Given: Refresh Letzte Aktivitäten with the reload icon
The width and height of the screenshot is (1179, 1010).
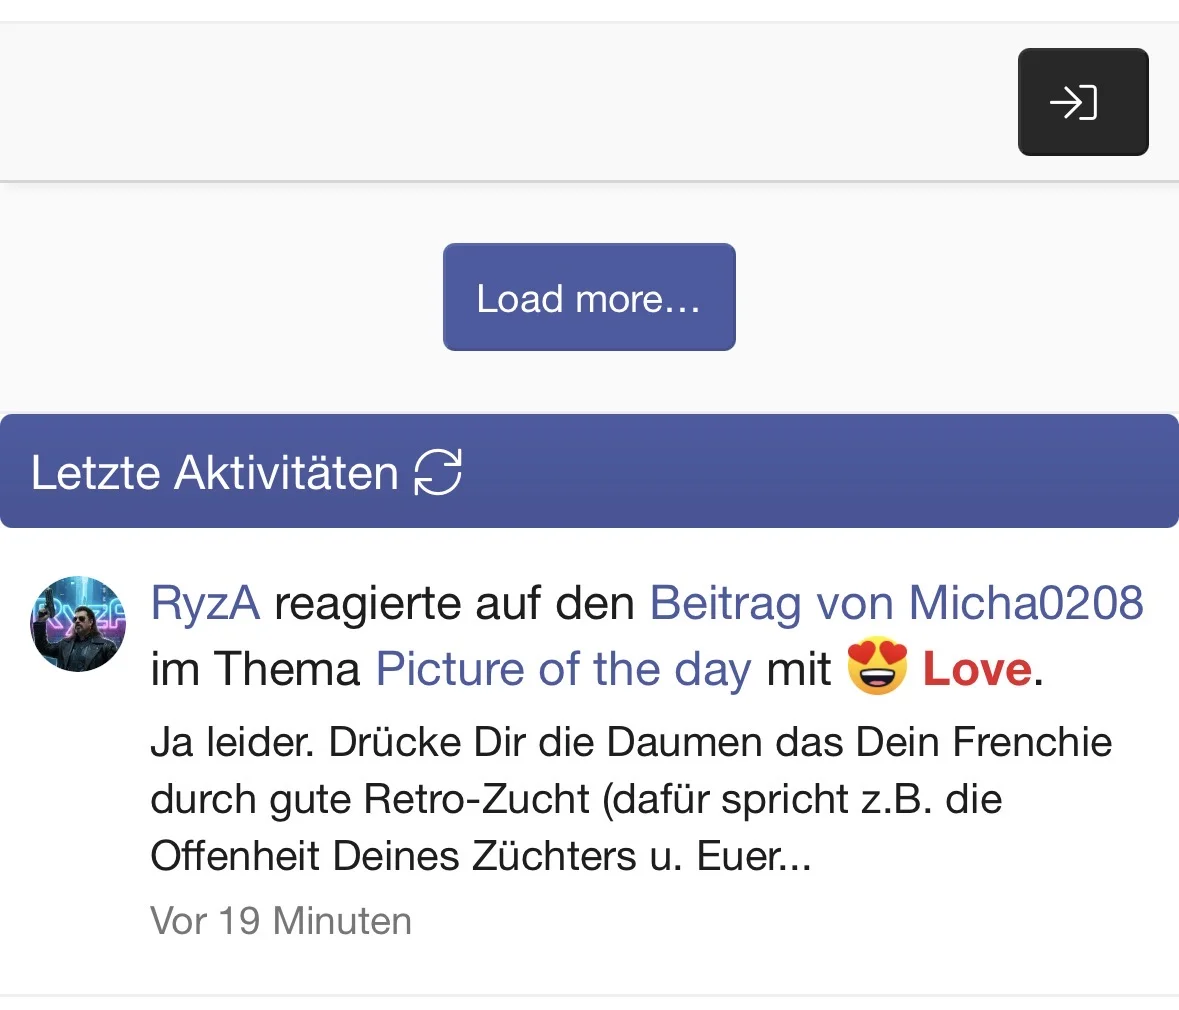Looking at the screenshot, I should [438, 472].
